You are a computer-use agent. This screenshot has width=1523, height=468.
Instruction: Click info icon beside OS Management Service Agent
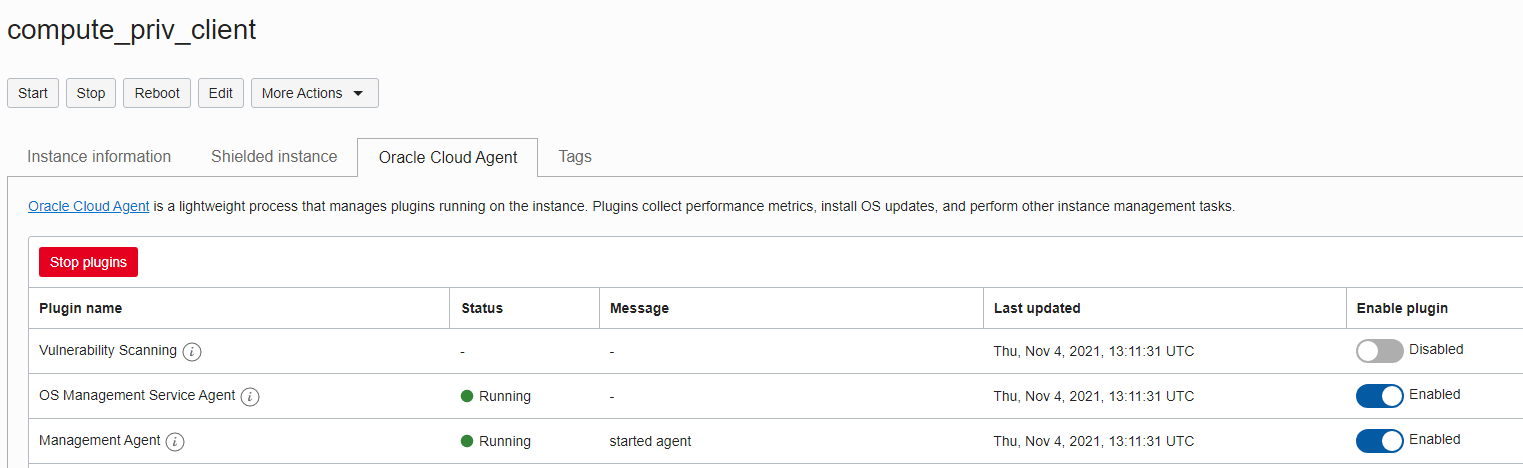(x=250, y=397)
